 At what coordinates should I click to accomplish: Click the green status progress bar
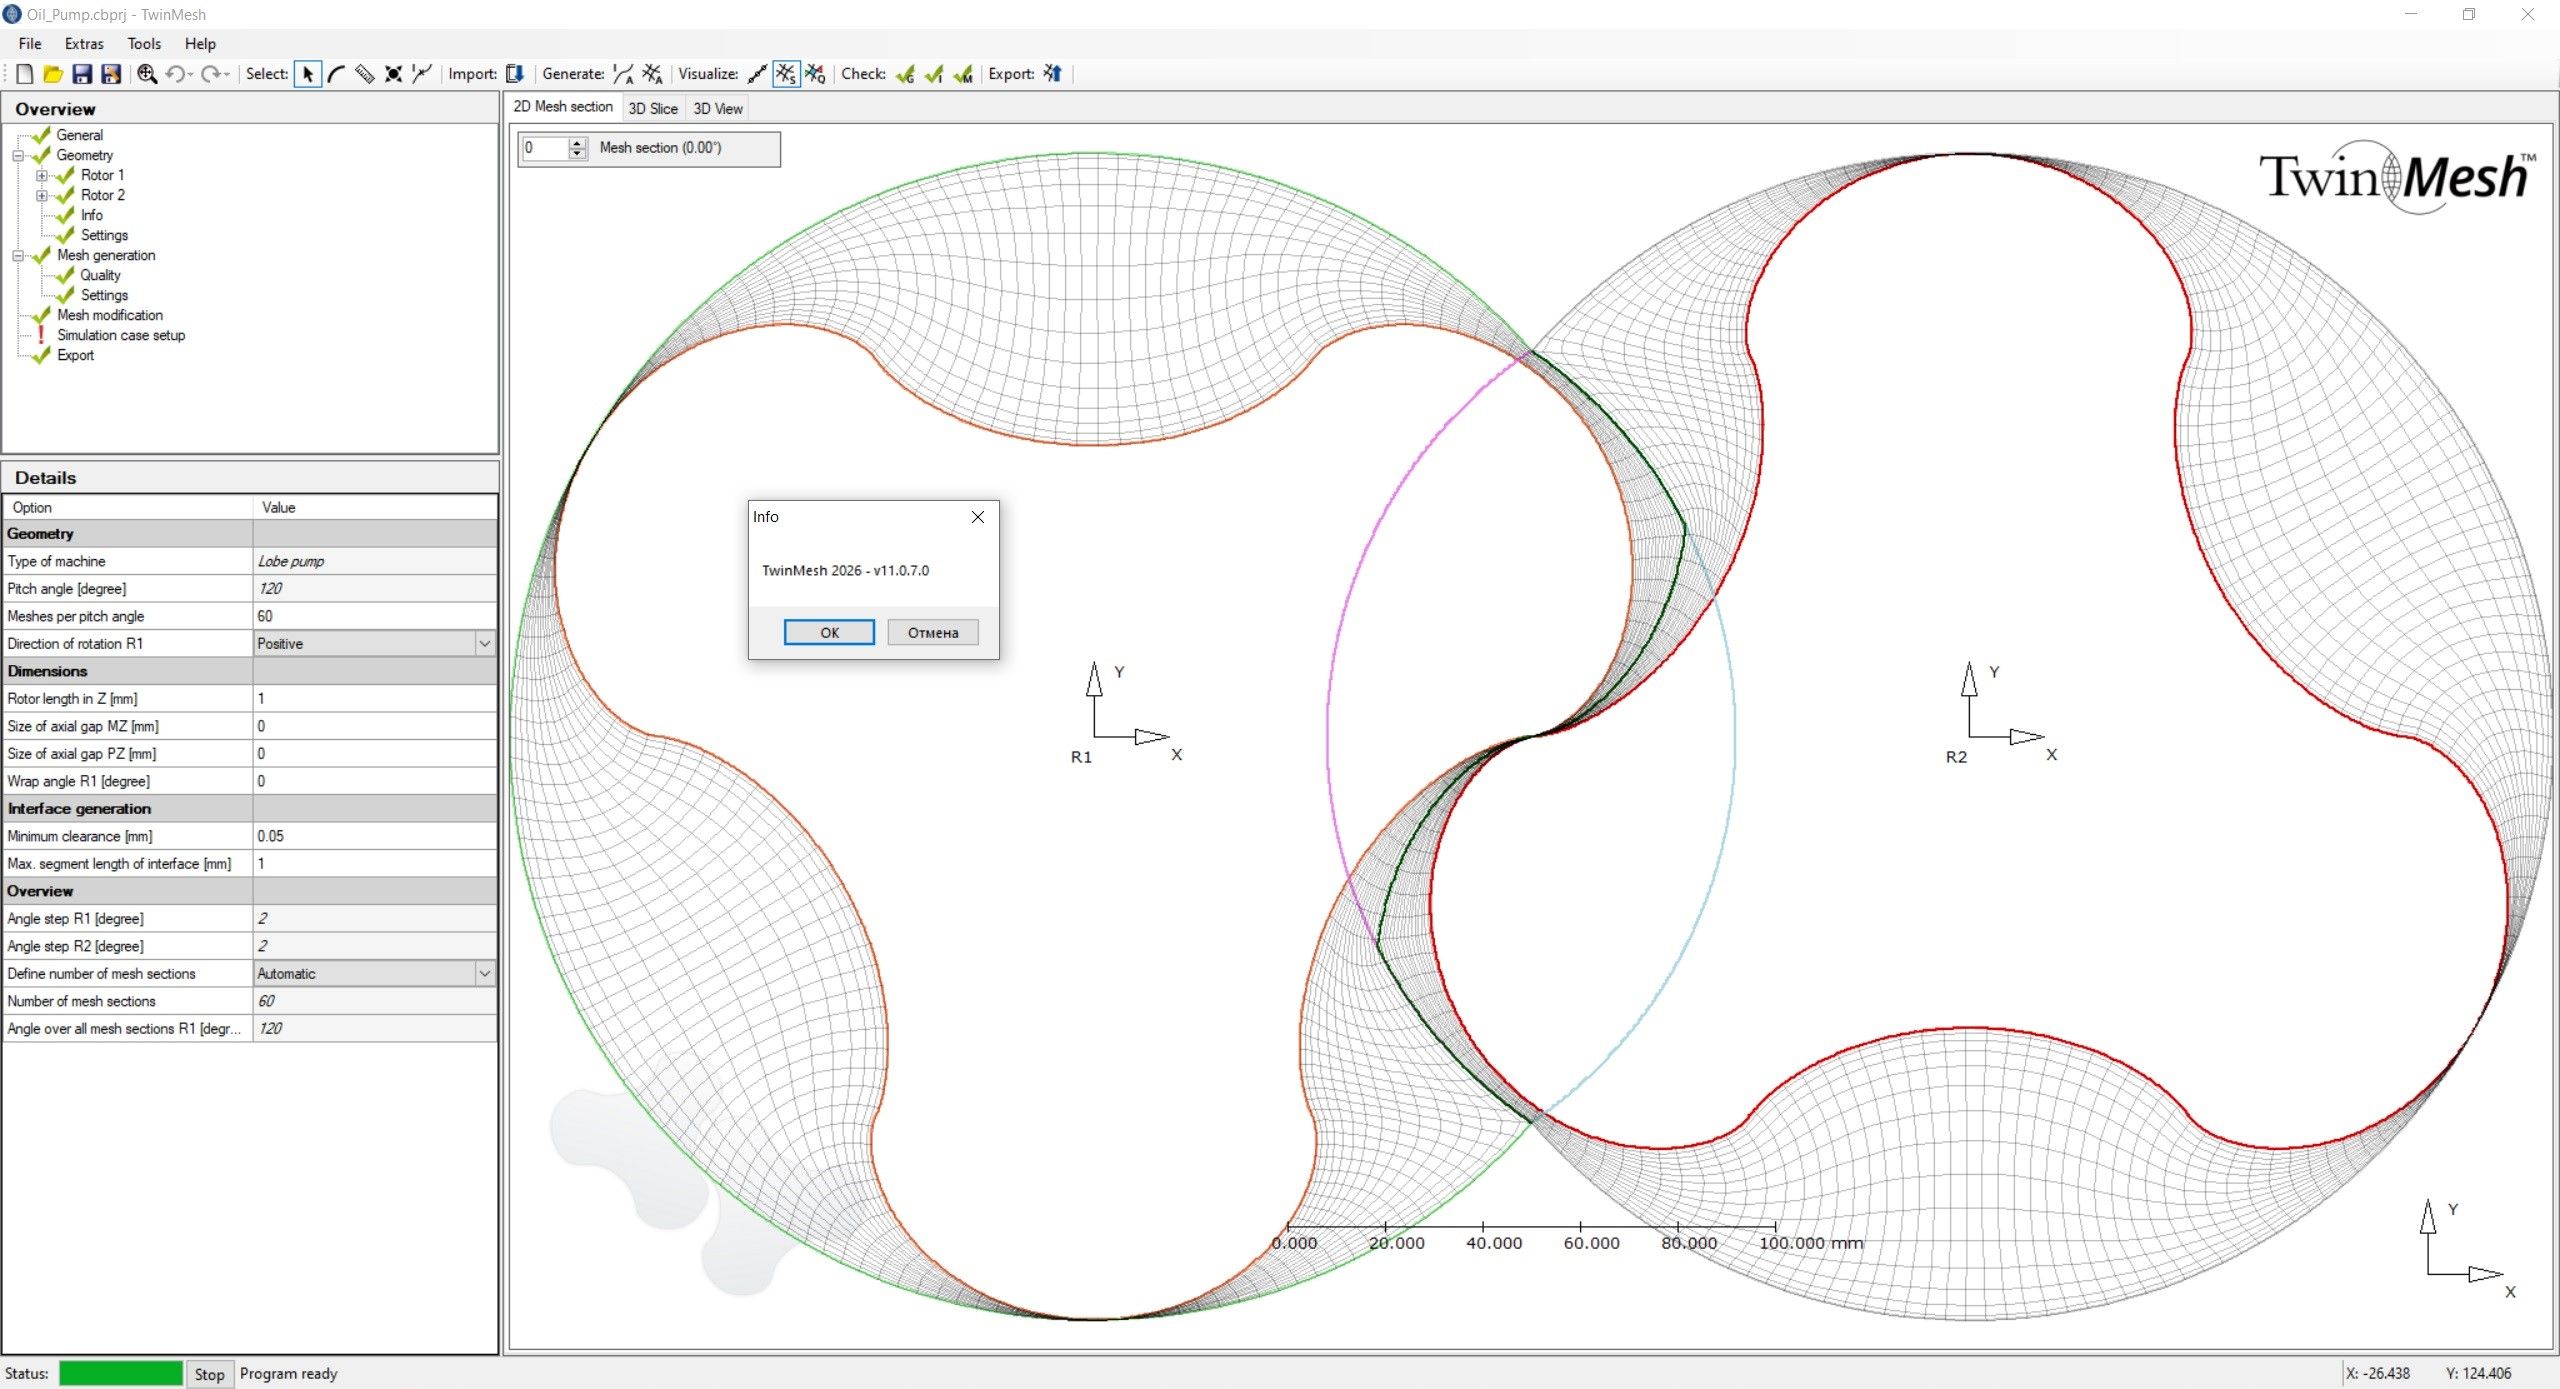click(x=121, y=1374)
